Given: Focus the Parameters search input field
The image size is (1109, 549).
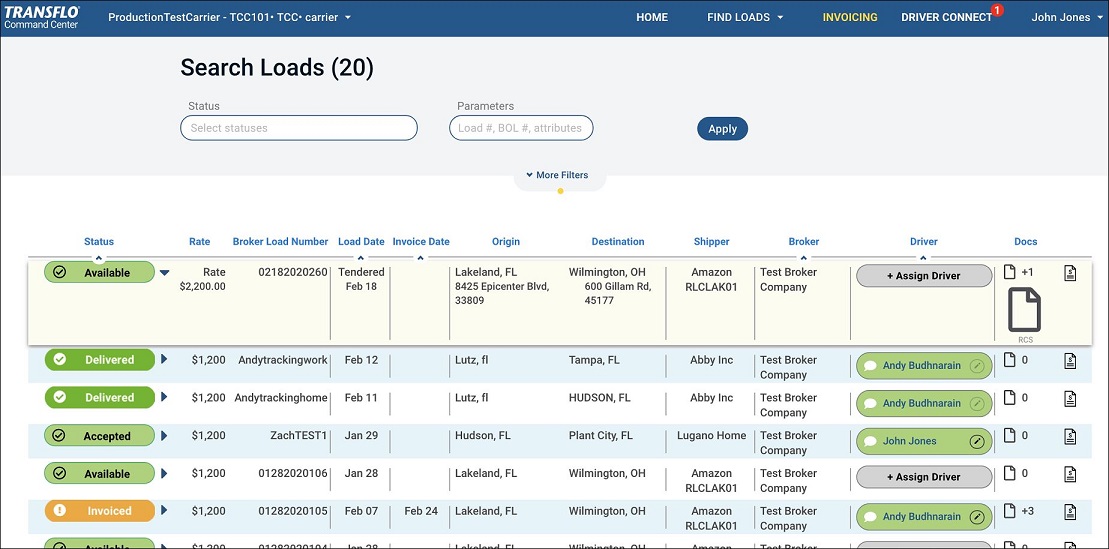Looking at the screenshot, I should [x=521, y=128].
